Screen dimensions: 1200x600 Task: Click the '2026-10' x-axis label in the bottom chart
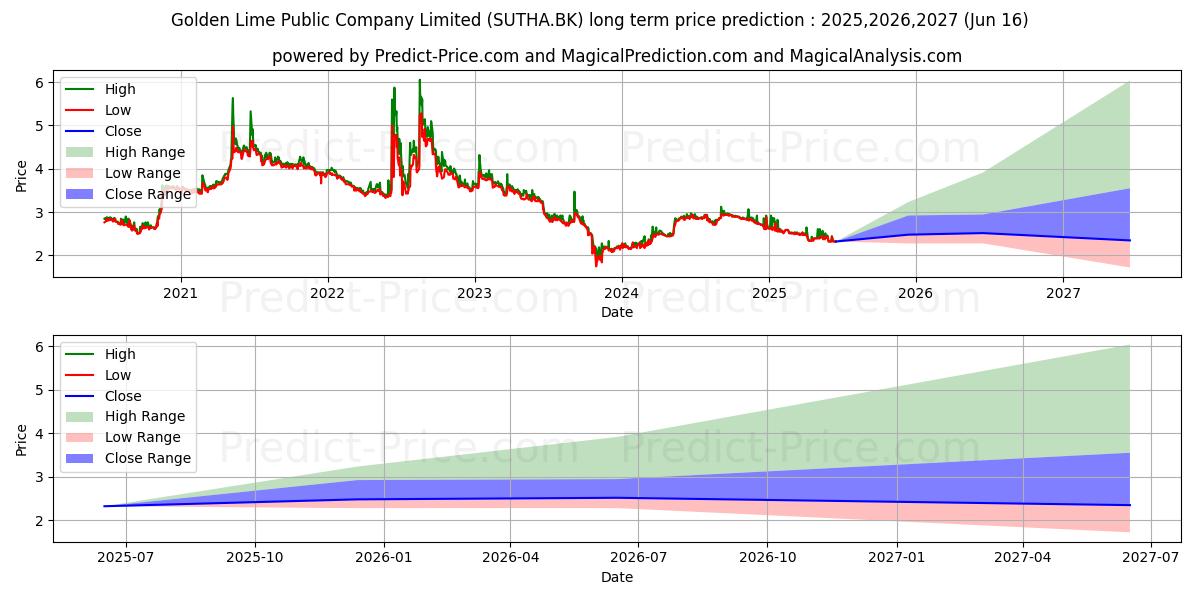tap(768, 558)
